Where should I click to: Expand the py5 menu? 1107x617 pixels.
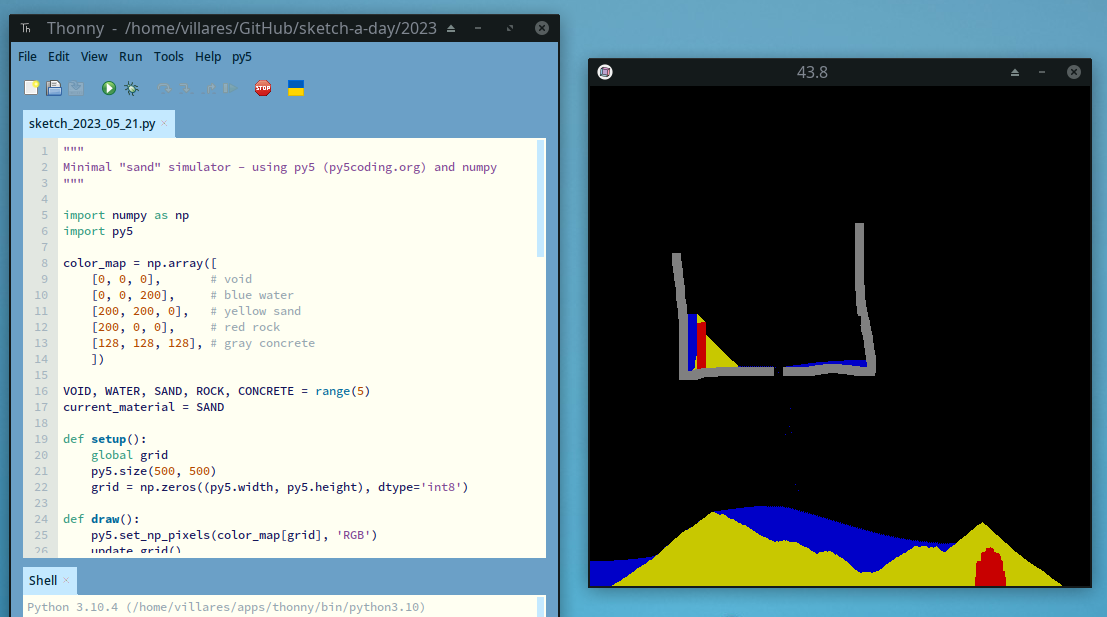coord(242,57)
